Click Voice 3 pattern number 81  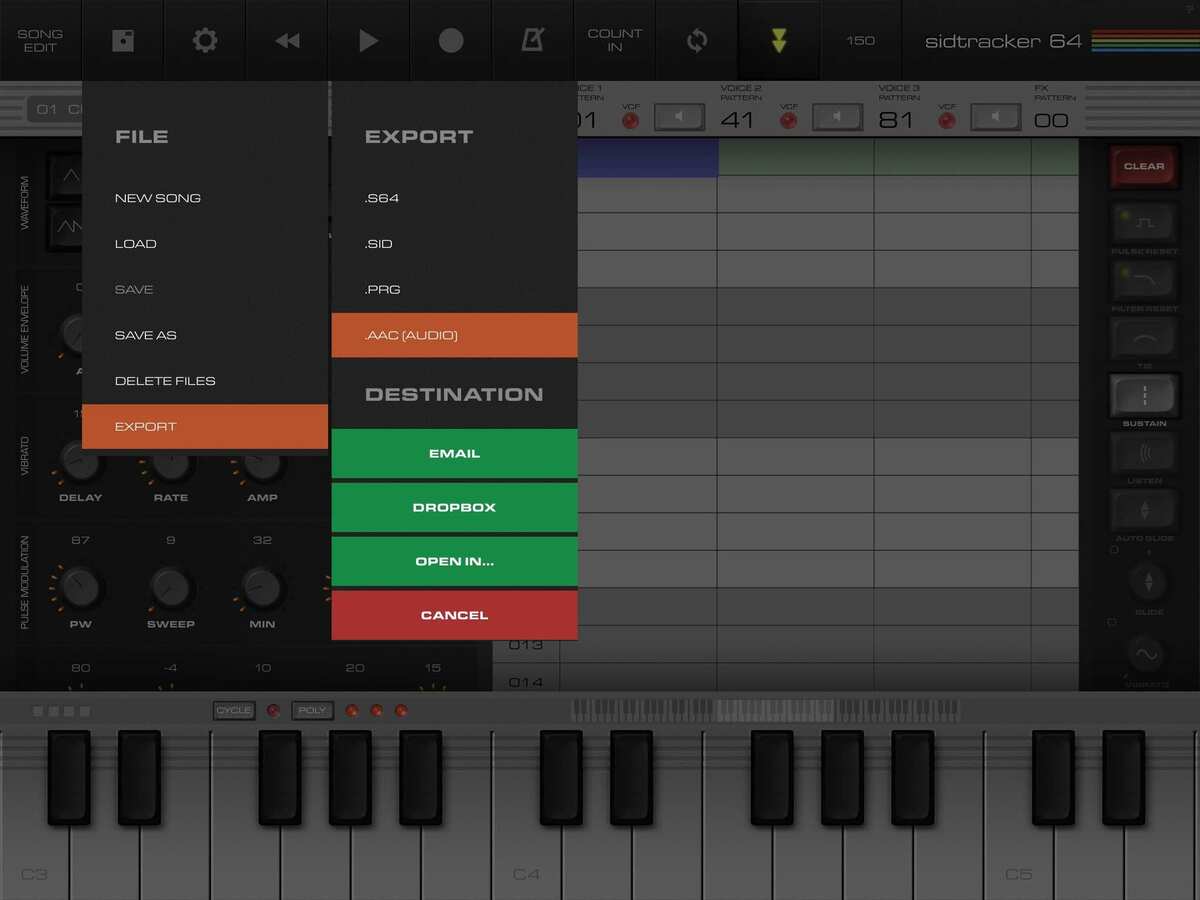pos(895,120)
